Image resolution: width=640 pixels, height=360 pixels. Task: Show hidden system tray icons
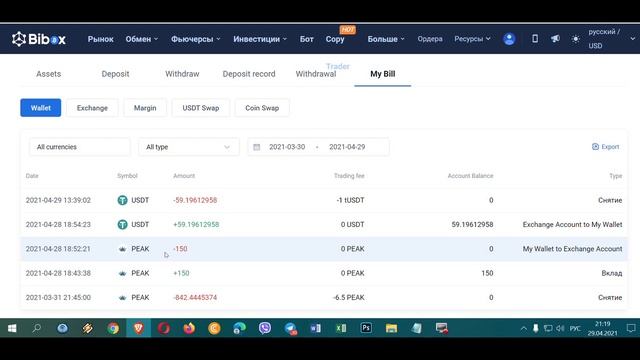pos(523,329)
